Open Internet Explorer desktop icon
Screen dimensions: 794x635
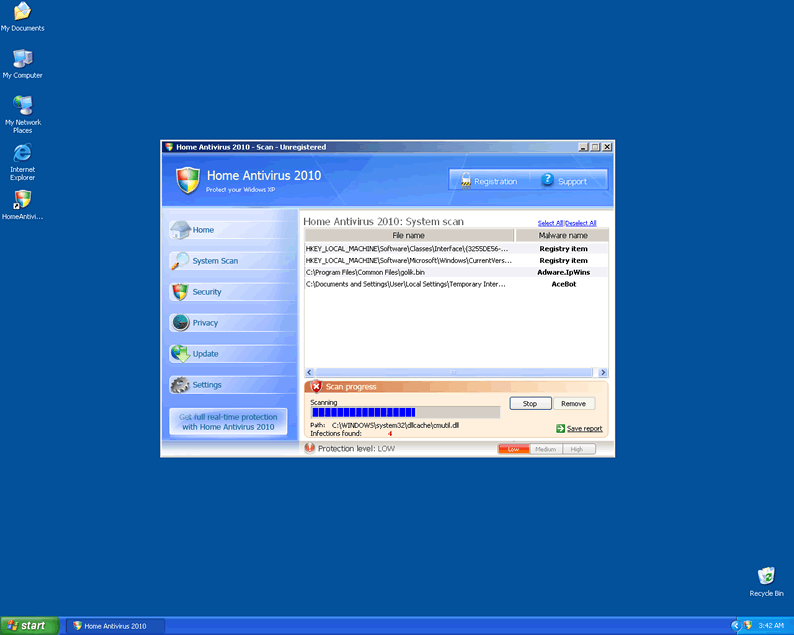tap(22, 153)
